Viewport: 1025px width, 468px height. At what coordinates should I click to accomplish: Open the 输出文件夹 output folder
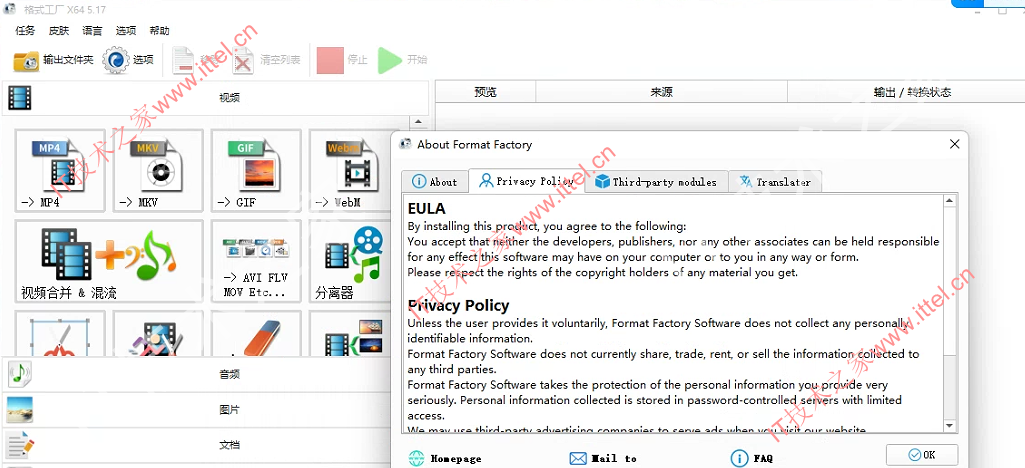click(54, 60)
